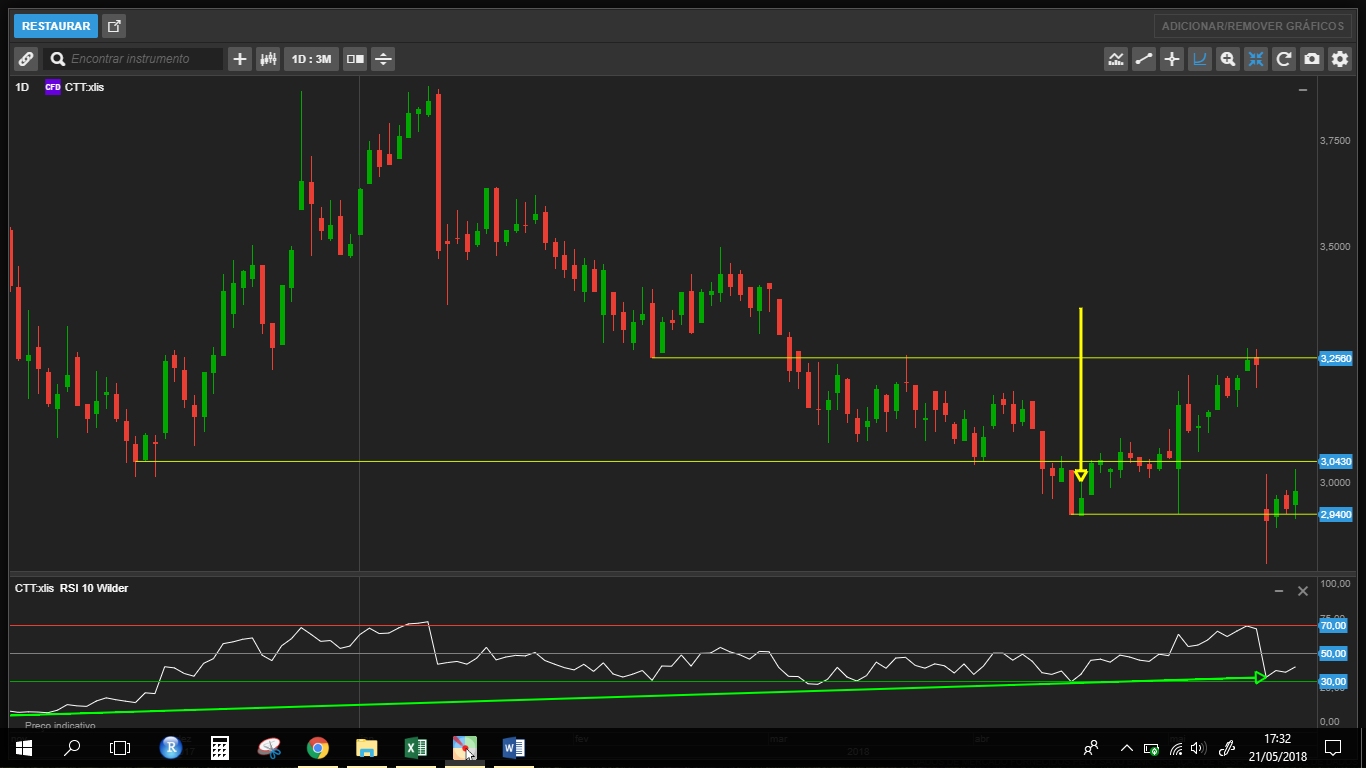Toggle the crosshair cursor
The height and width of the screenshot is (768, 1366).
click(x=1171, y=59)
